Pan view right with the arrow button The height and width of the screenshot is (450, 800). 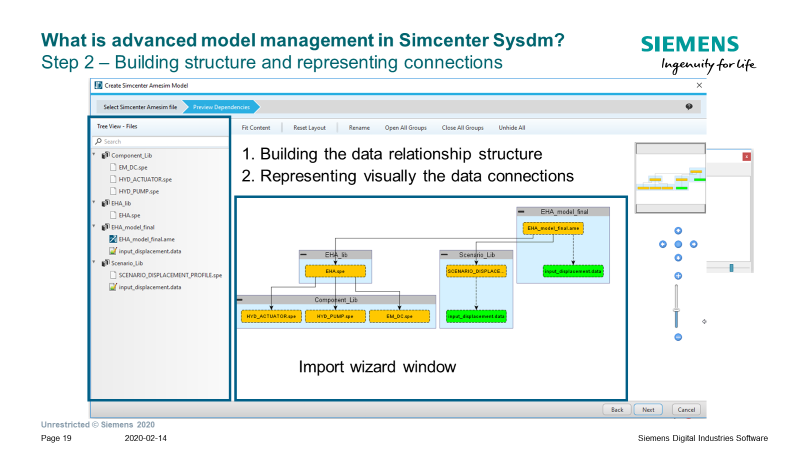(694, 244)
